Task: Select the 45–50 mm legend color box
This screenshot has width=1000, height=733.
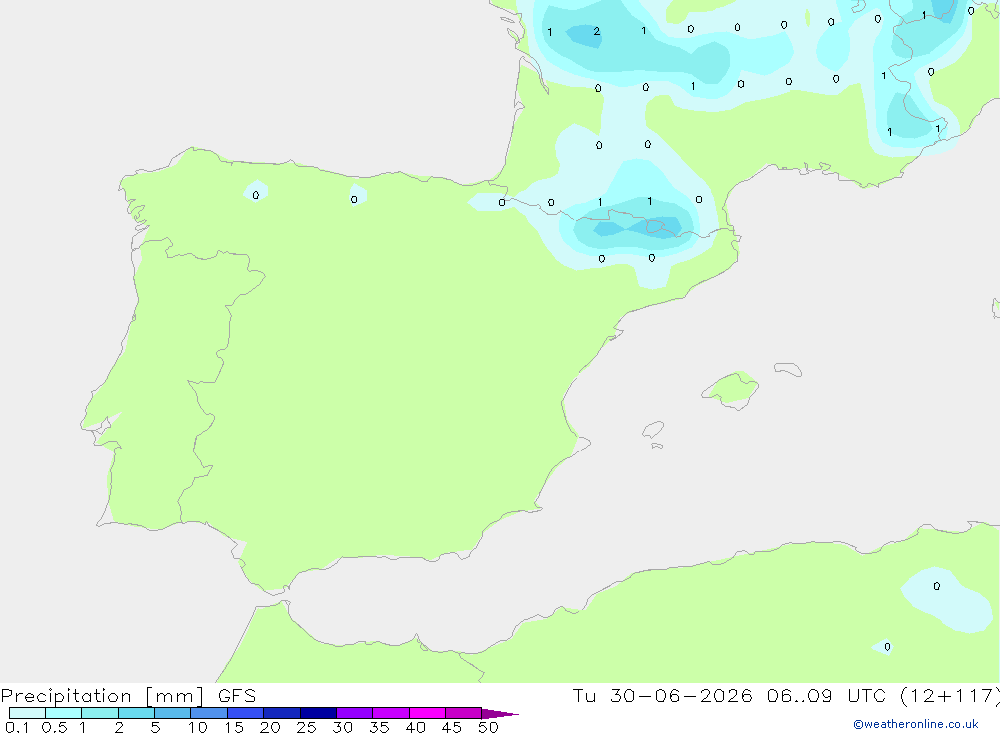Action: click(464, 713)
